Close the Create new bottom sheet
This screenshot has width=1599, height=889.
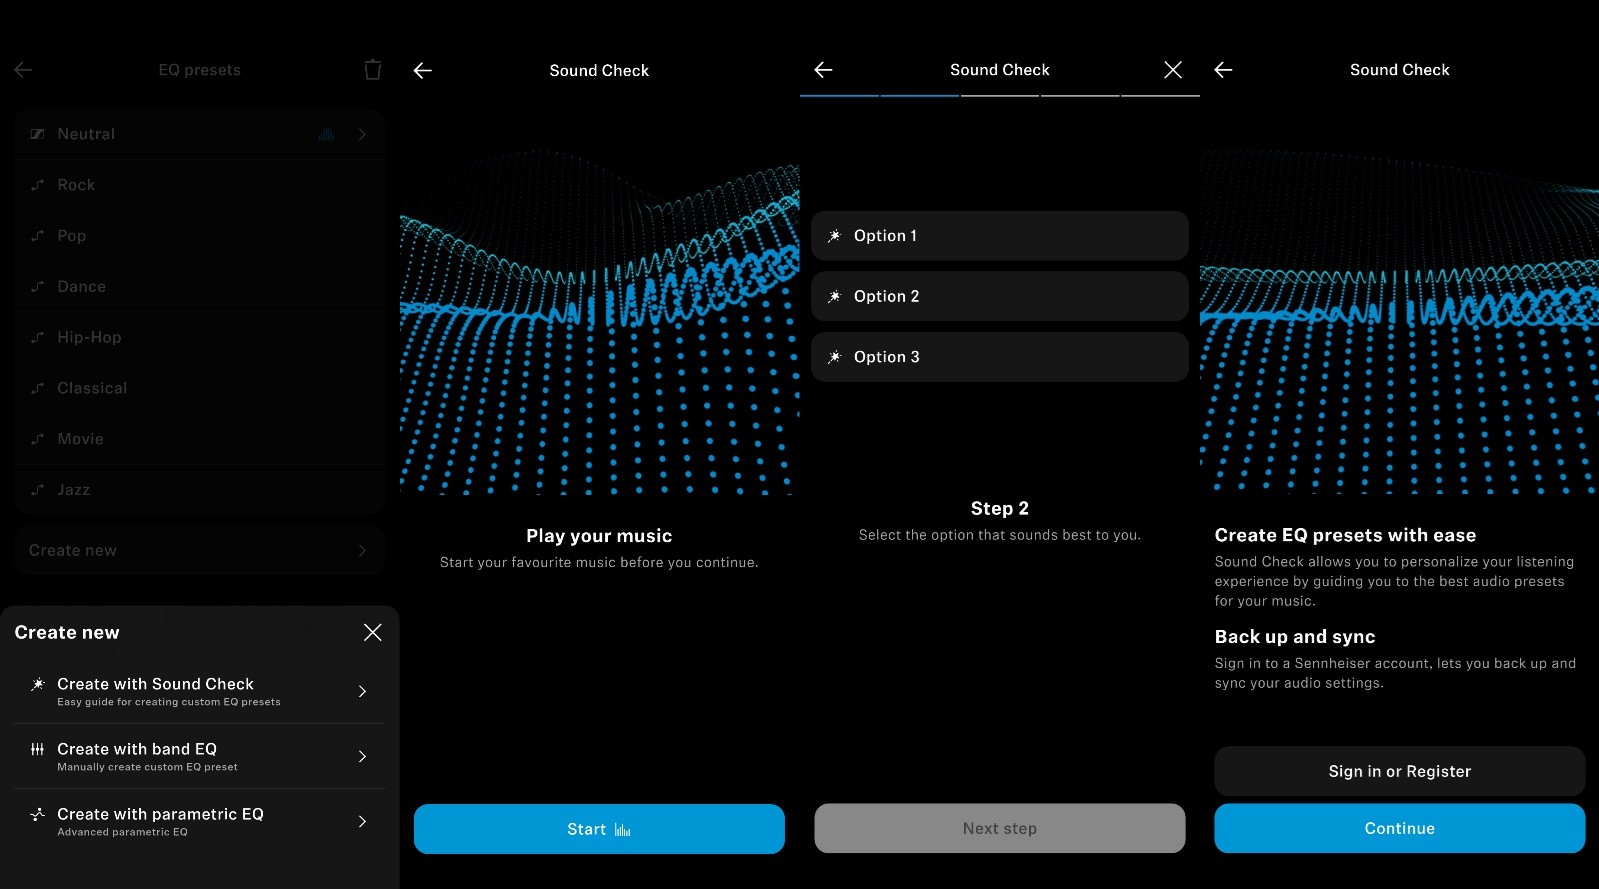click(372, 632)
